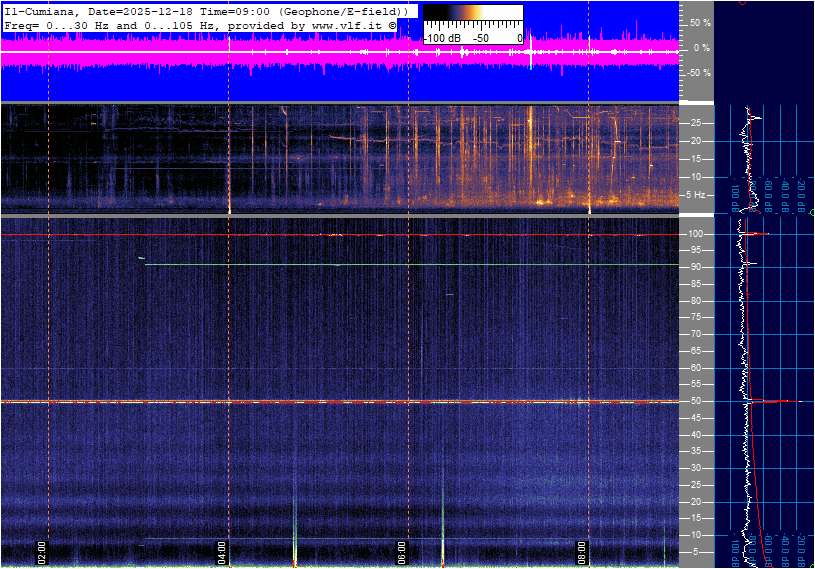Click the -100 dB label on color scale

click(x=441, y=38)
